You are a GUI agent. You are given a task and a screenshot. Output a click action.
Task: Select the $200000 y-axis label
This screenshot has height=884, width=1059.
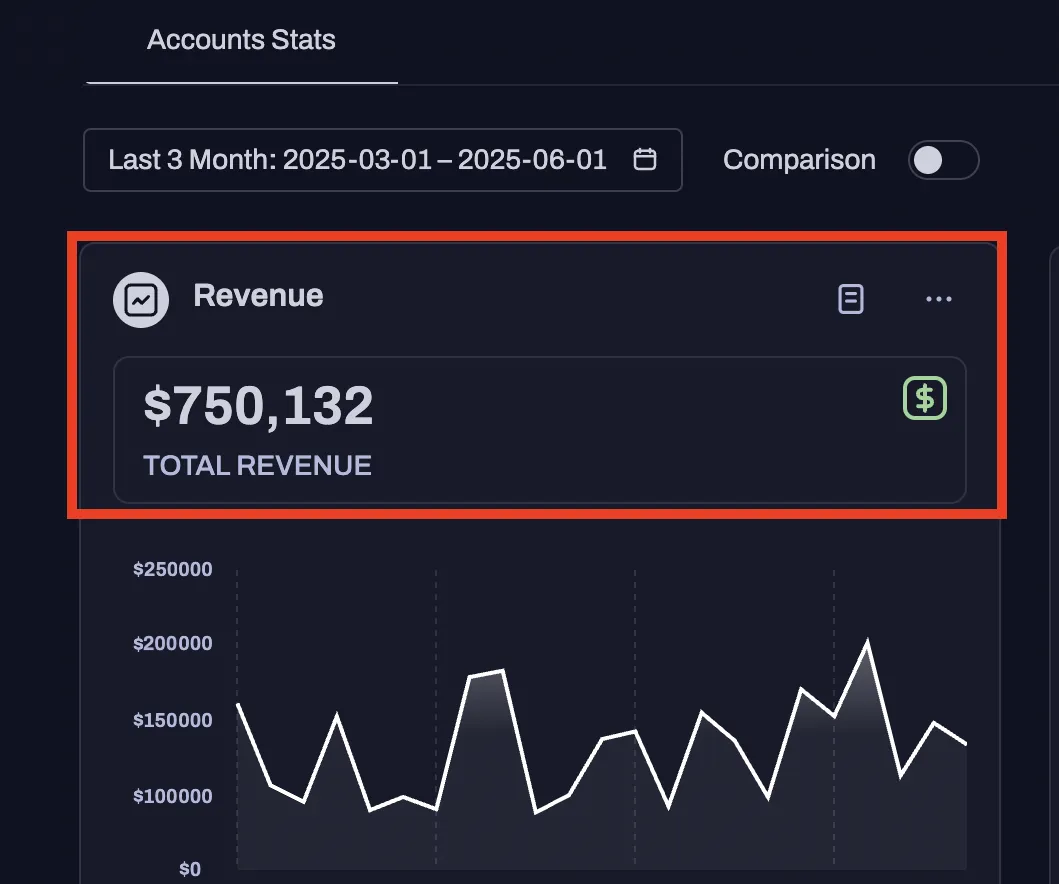pyautogui.click(x=172, y=644)
